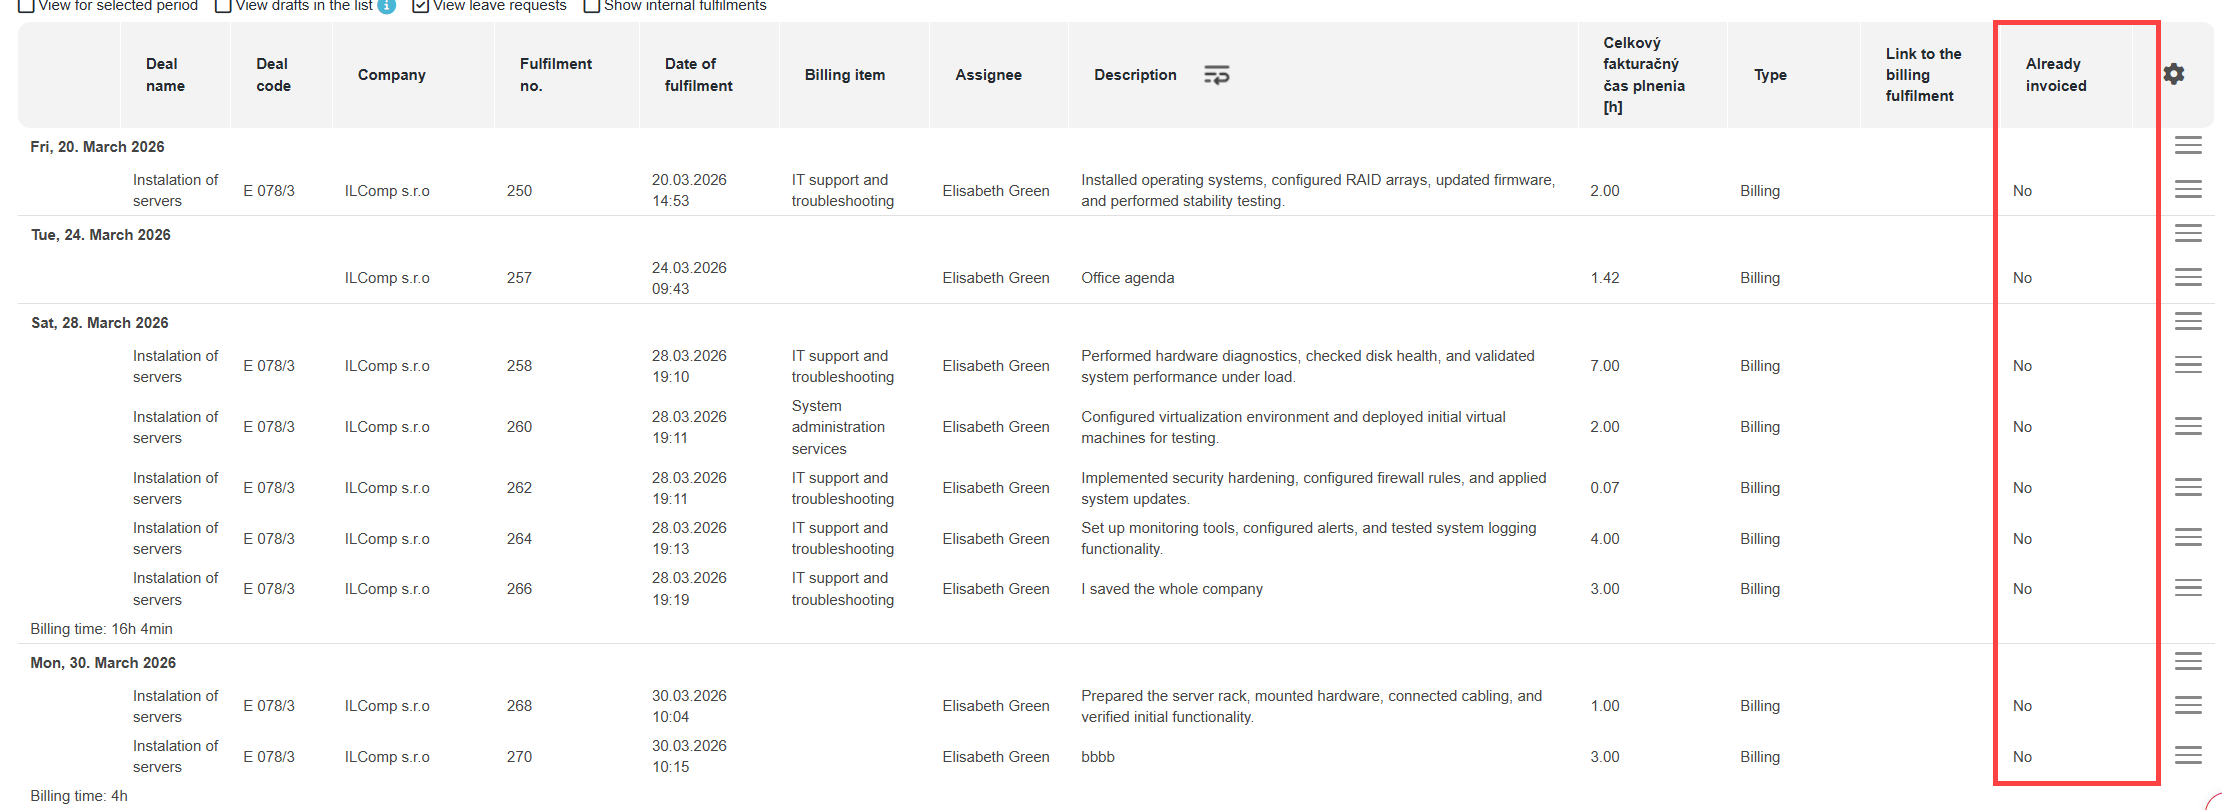
Task: Open group menu for Mon, 30. March 2026
Action: click(x=2188, y=661)
